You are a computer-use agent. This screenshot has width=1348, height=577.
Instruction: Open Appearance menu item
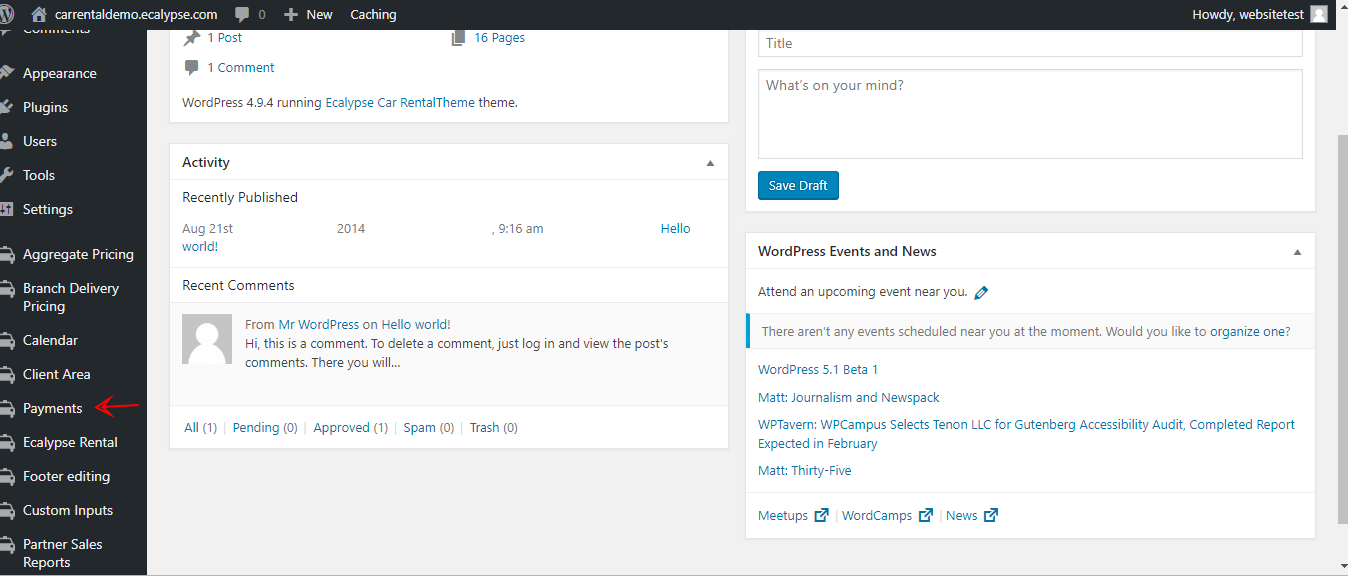(59, 73)
